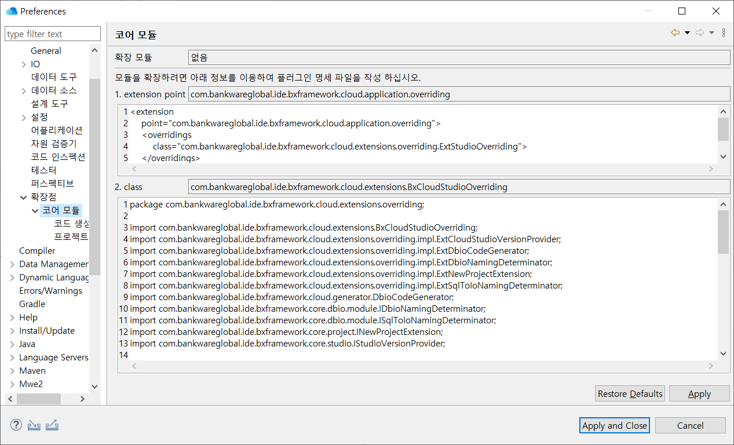Click the forward navigation arrow icon
The height and width of the screenshot is (445, 734).
click(699, 33)
